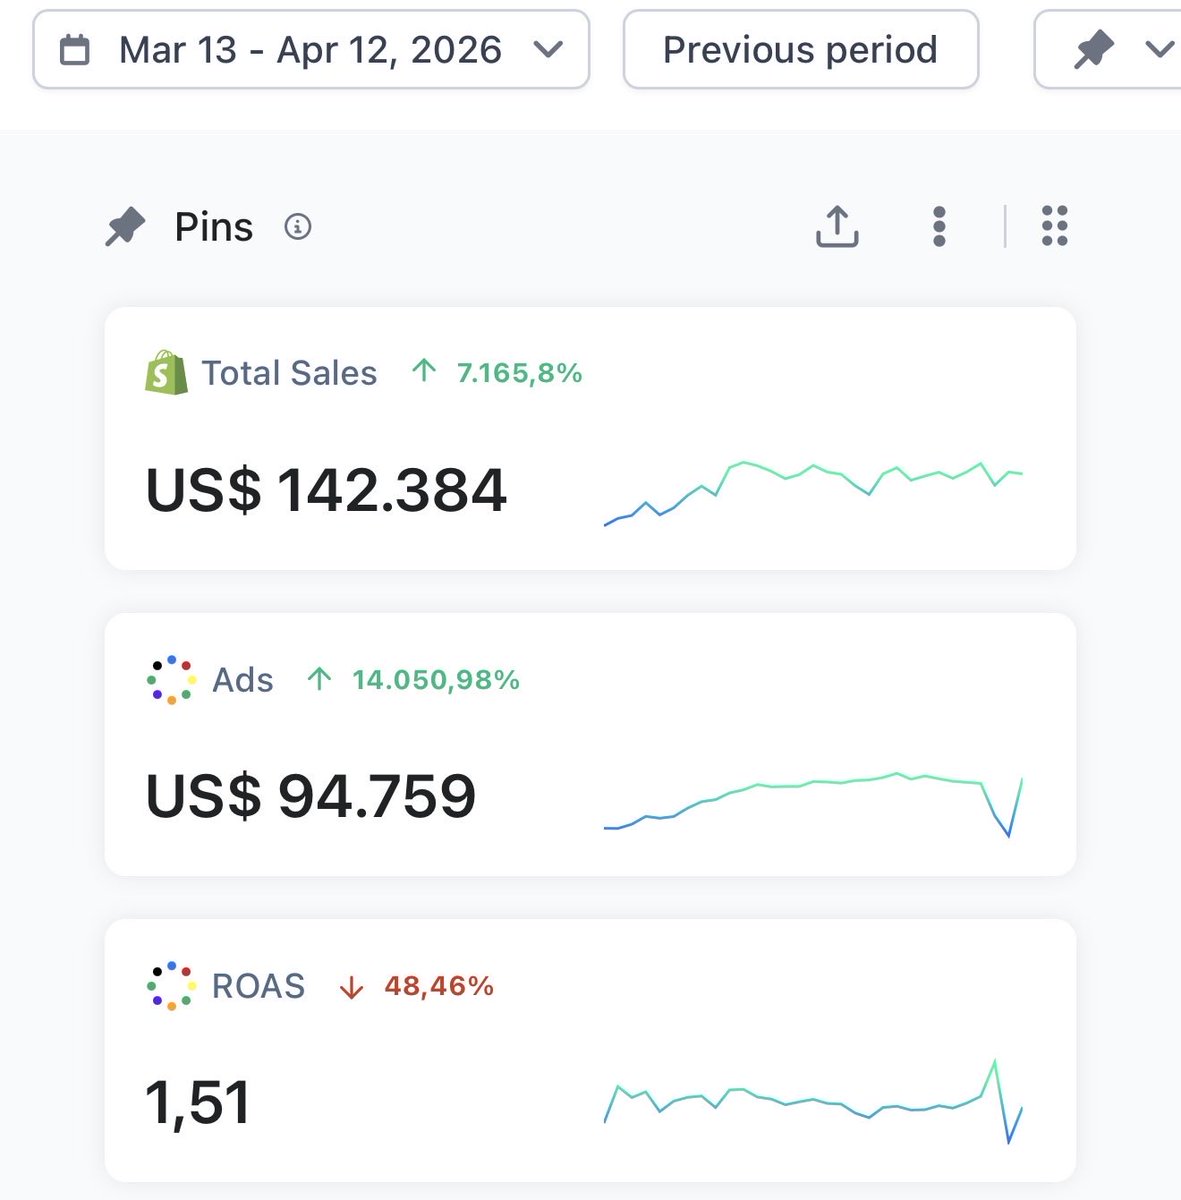
Task: Click the 48,46% decrease indicator
Action: 416,987
